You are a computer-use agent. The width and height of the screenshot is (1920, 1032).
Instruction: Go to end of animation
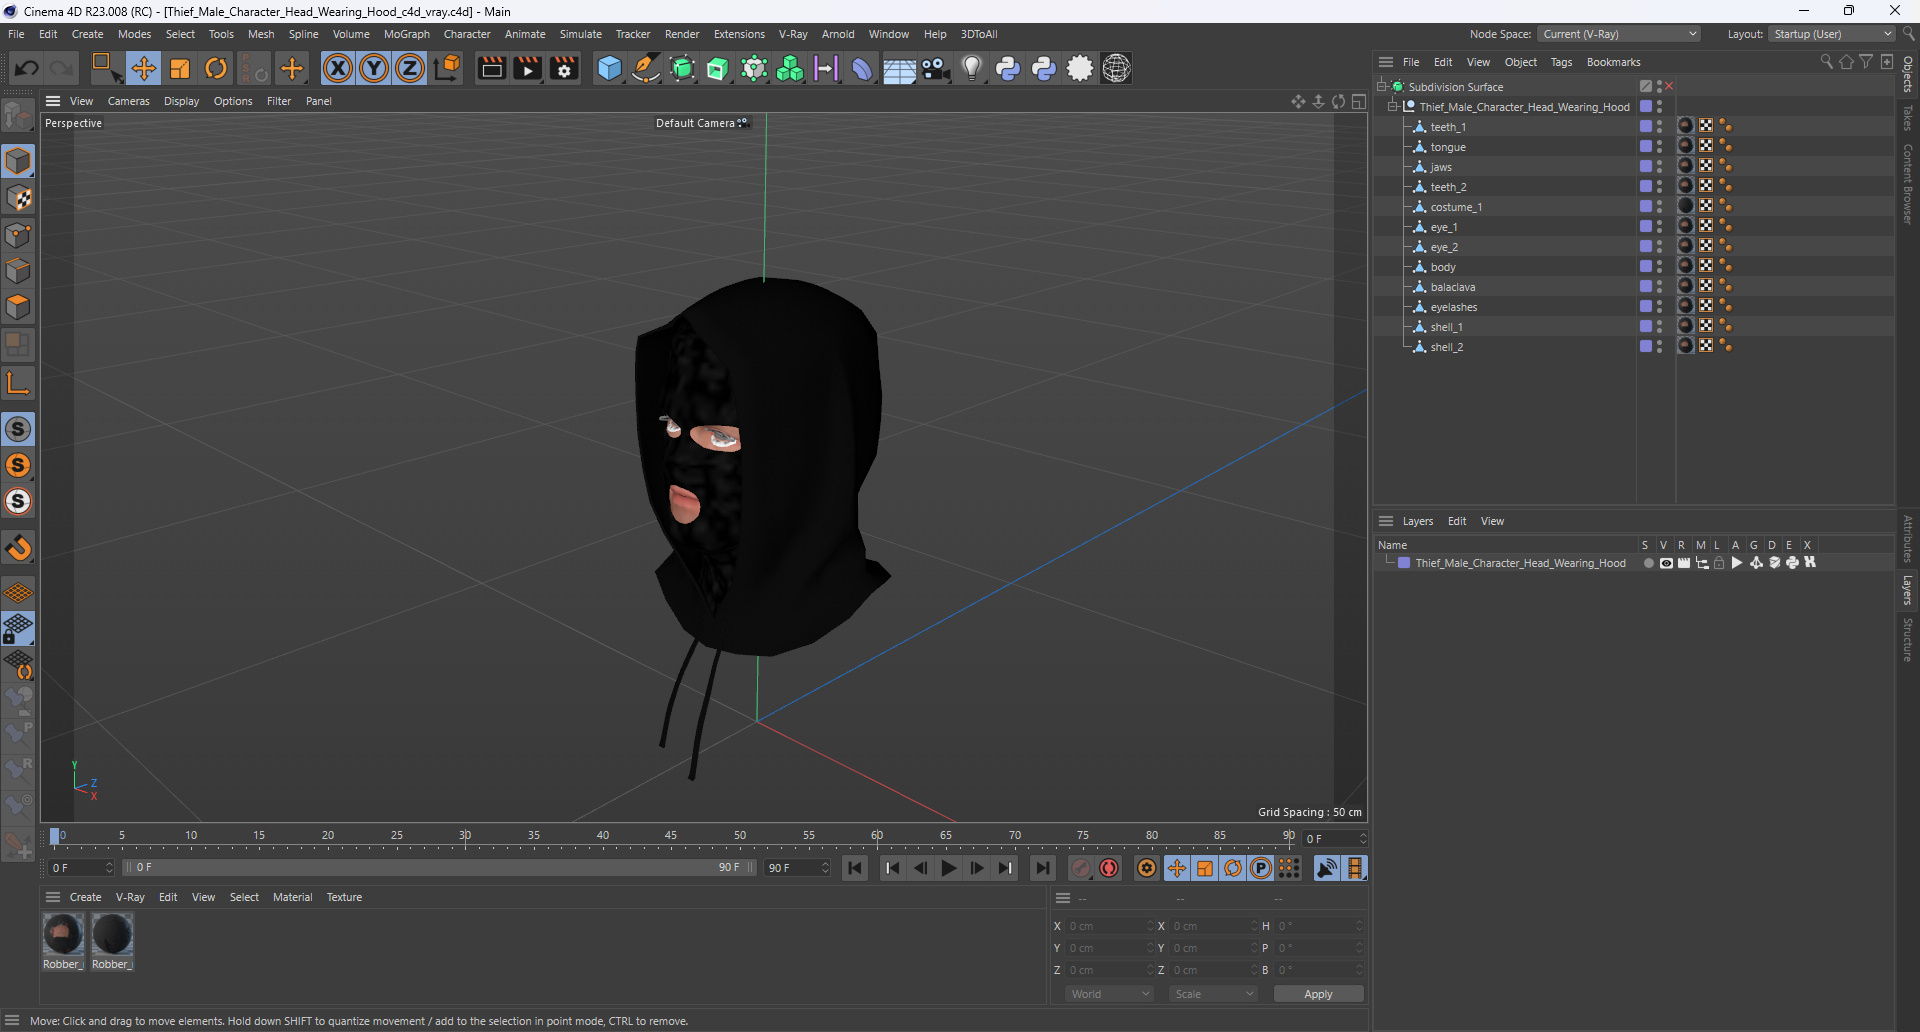tap(1042, 868)
